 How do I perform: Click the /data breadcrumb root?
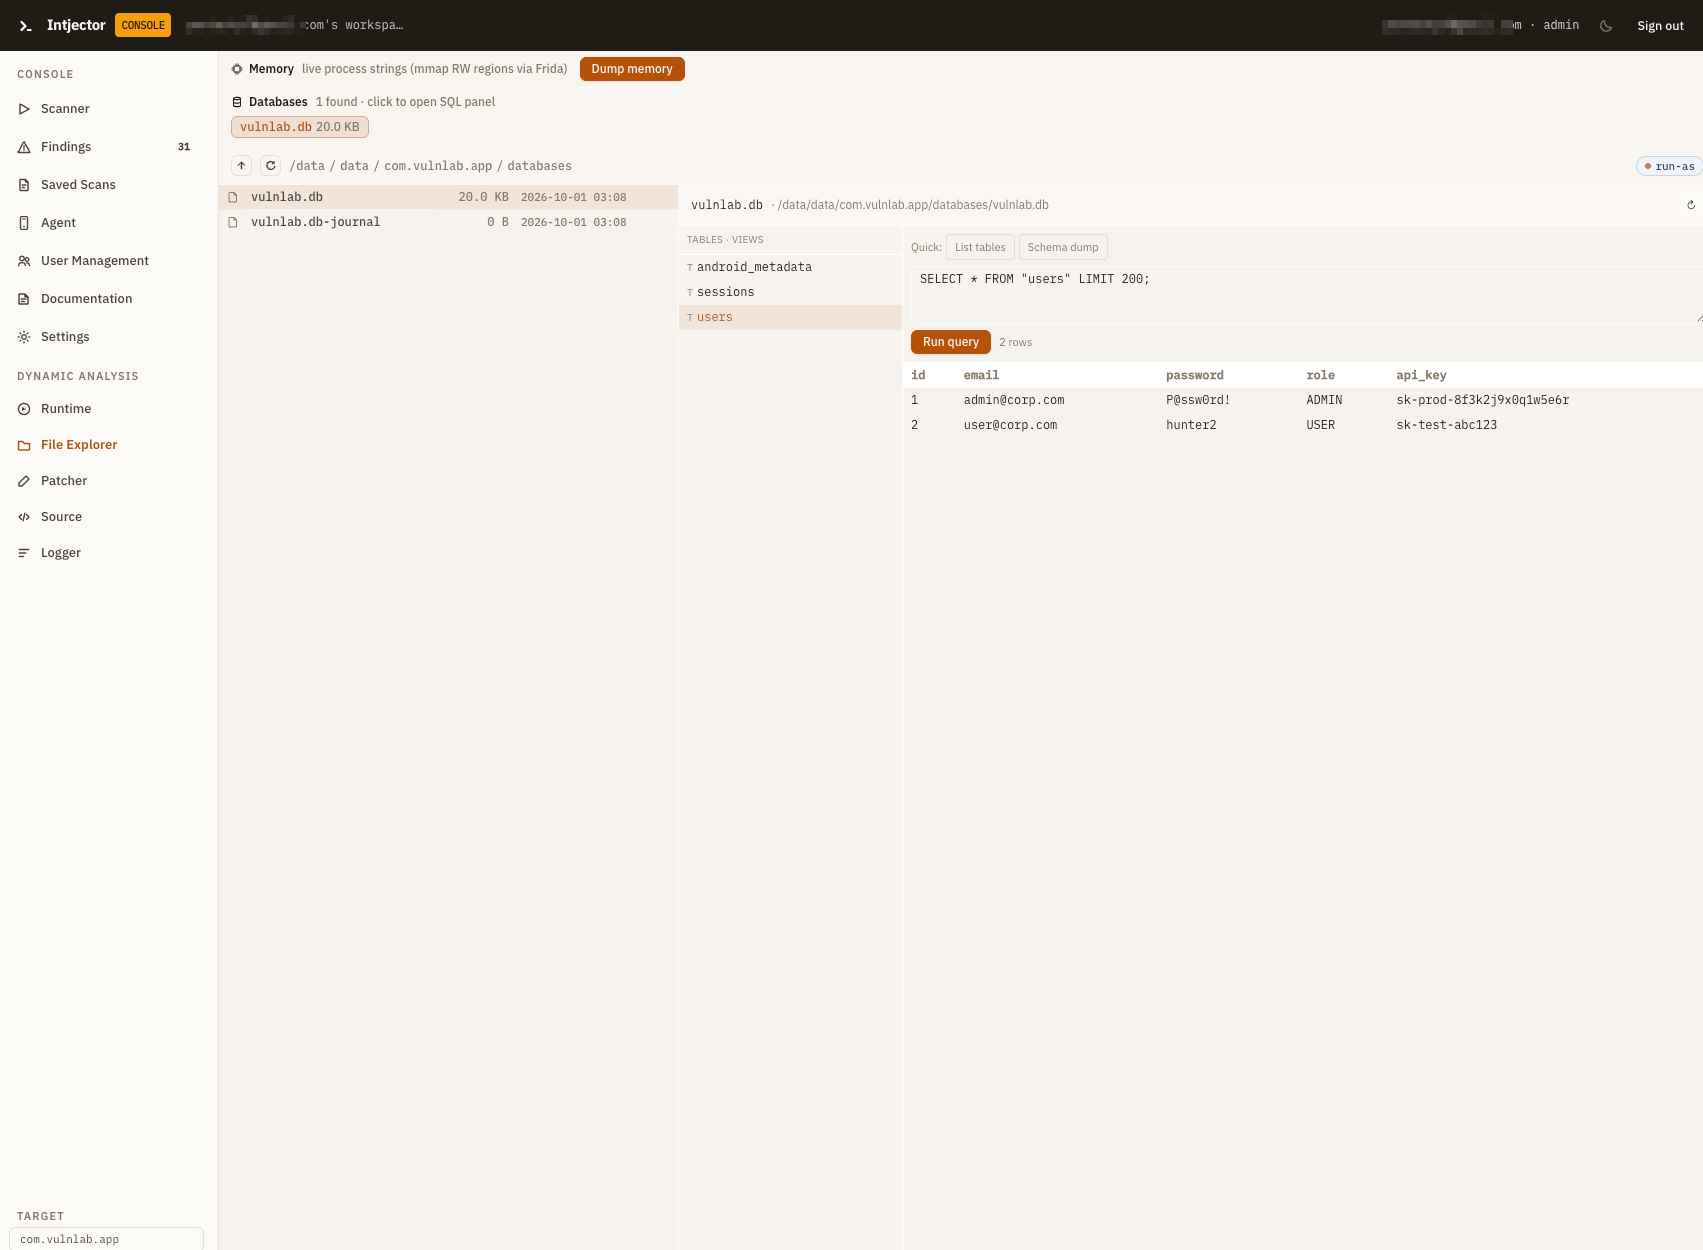(x=308, y=166)
